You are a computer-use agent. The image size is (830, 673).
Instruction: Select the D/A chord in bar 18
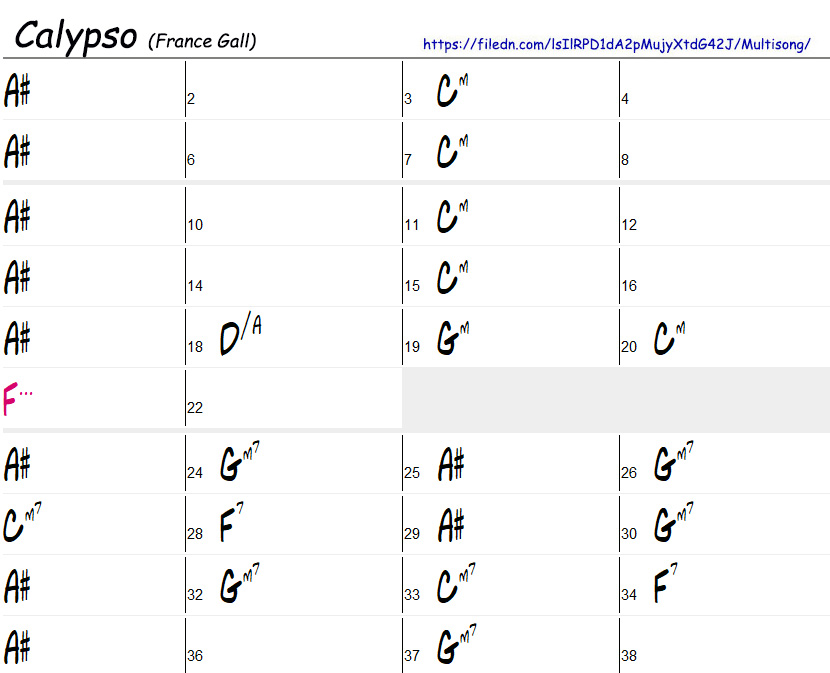[239, 335]
